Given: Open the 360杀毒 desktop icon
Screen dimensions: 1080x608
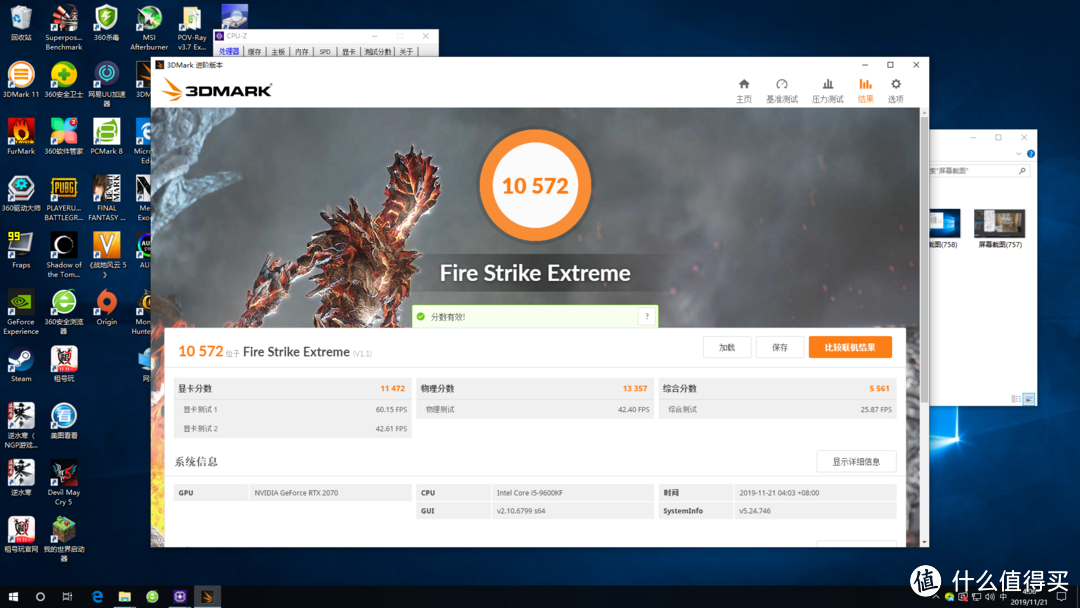Looking at the screenshot, I should [106, 23].
